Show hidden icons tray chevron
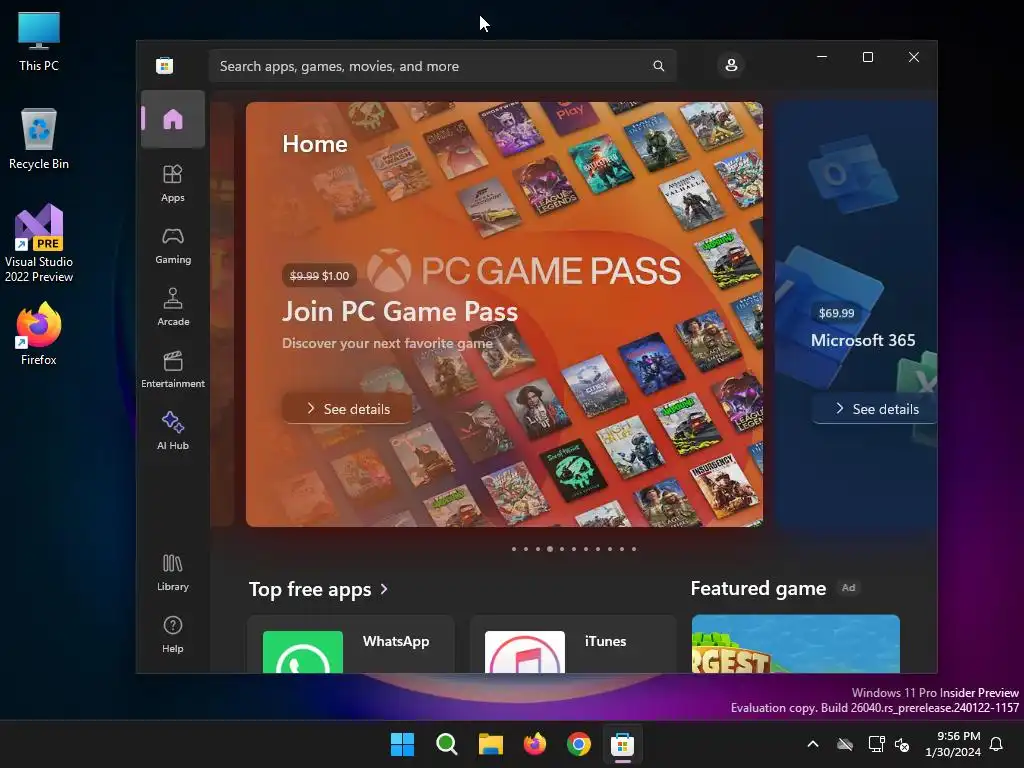 [x=813, y=744]
